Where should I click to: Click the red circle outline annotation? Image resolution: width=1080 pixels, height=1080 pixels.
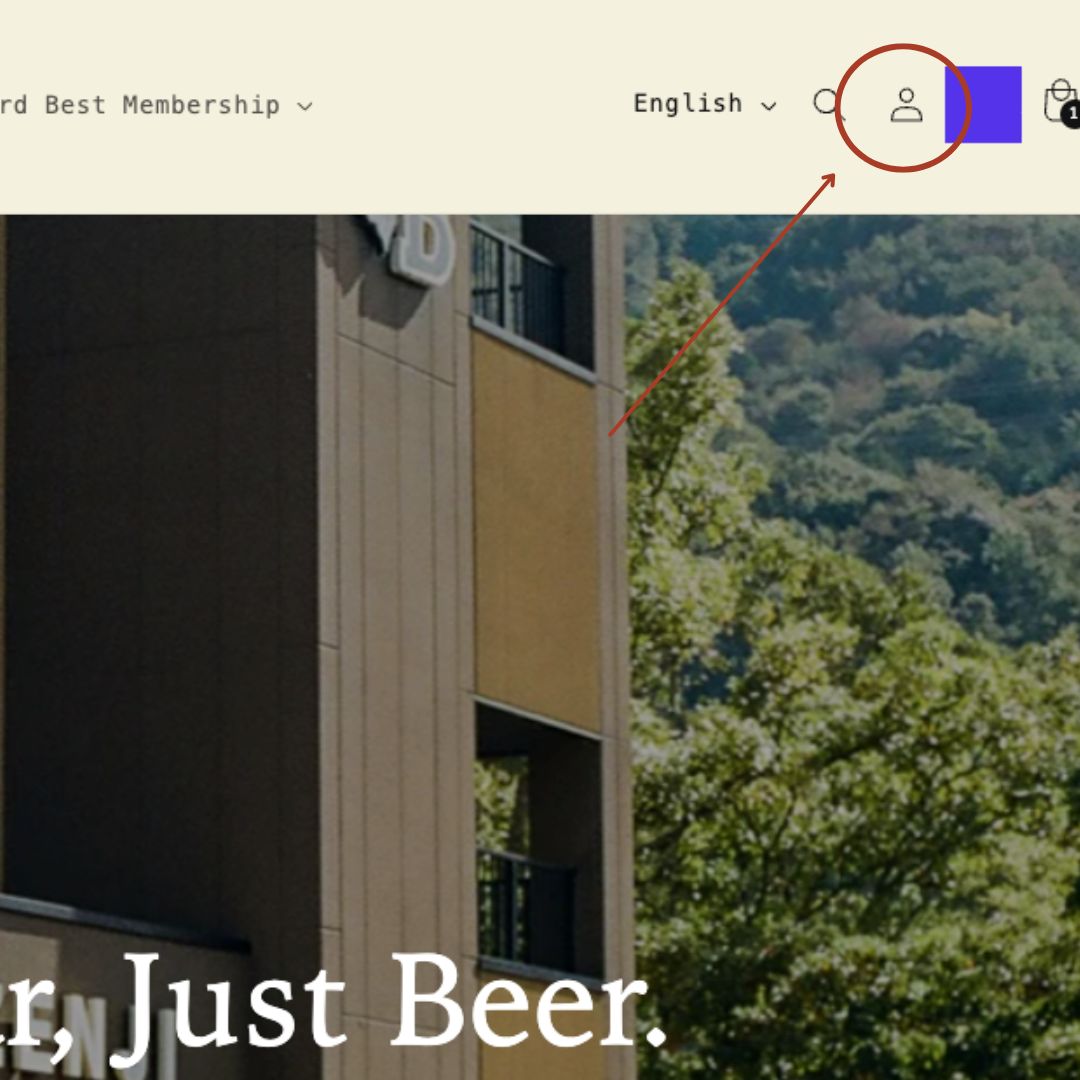(x=902, y=107)
